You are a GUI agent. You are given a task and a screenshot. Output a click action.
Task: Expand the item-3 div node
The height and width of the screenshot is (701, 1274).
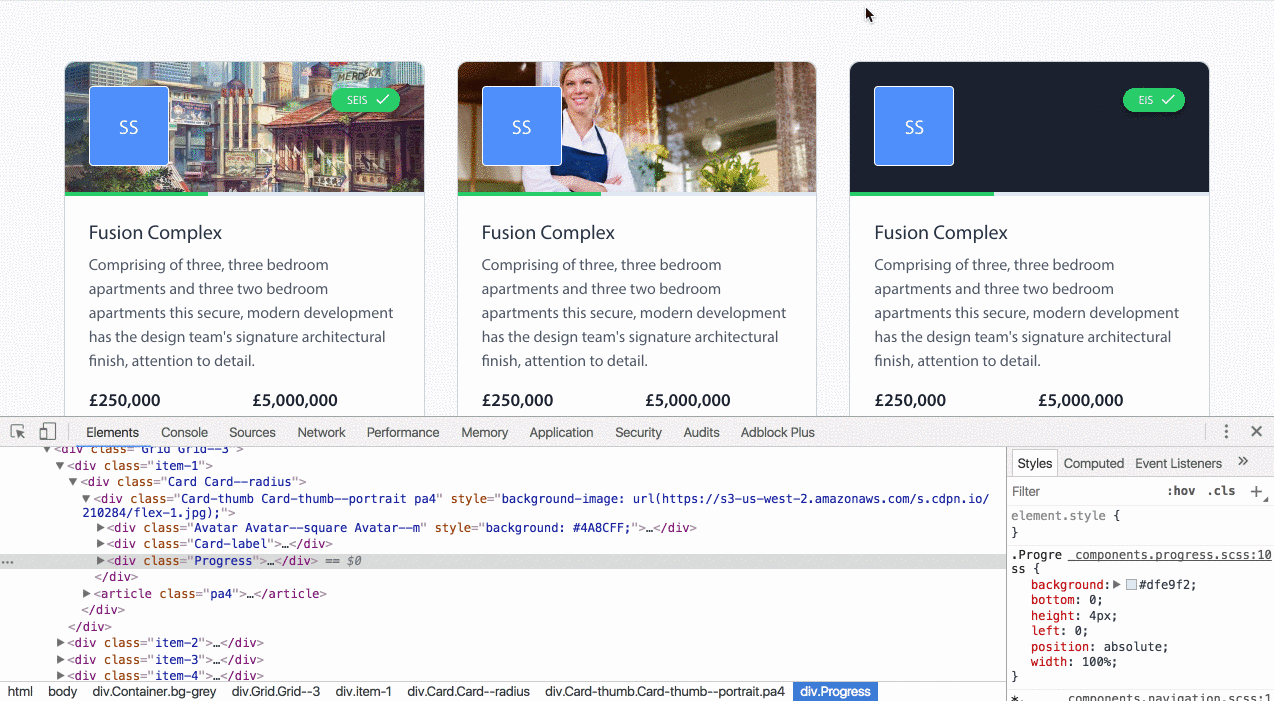(60, 659)
